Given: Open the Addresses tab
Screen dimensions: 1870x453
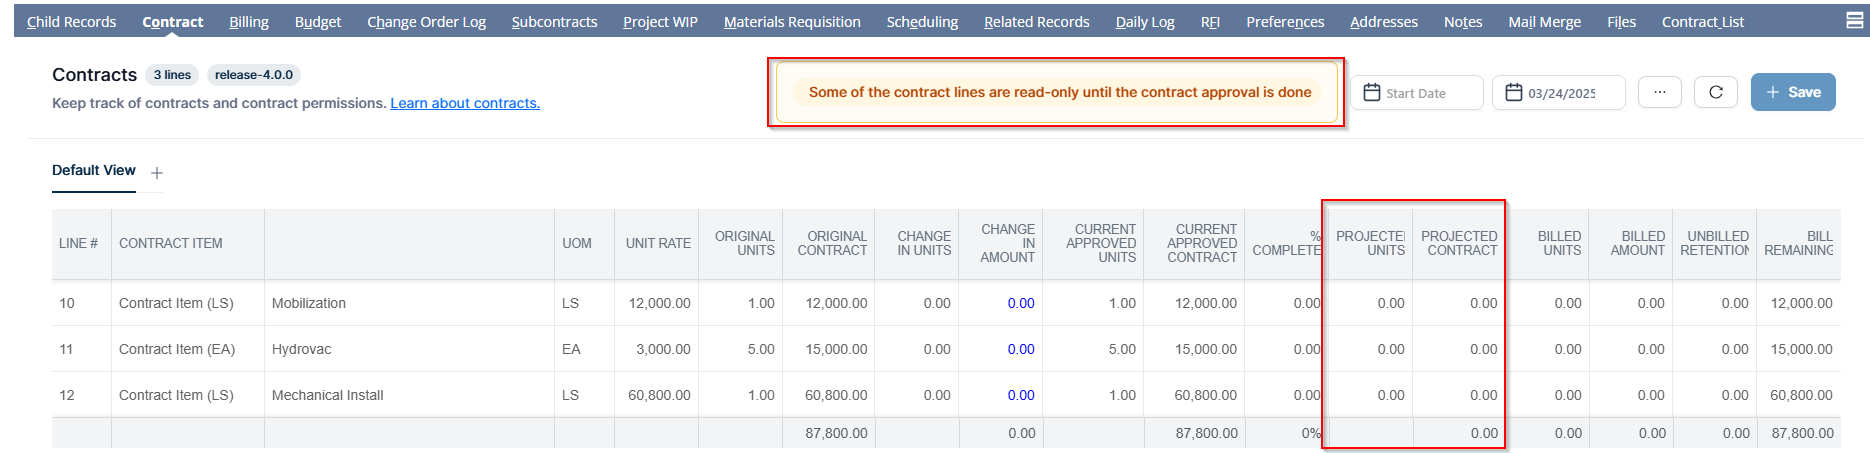Looking at the screenshot, I should point(1384,21).
